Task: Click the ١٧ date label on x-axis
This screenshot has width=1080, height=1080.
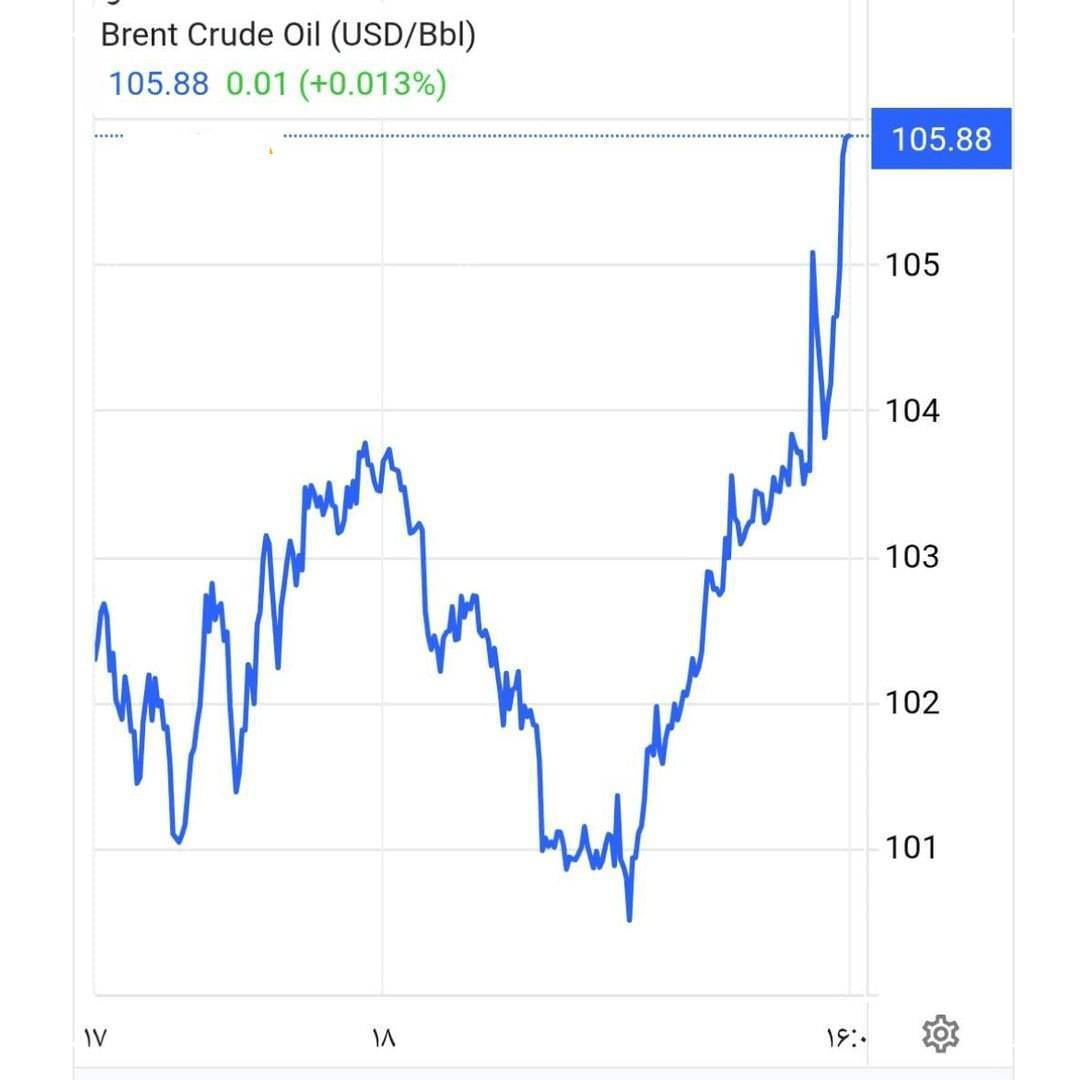Action: (95, 1038)
